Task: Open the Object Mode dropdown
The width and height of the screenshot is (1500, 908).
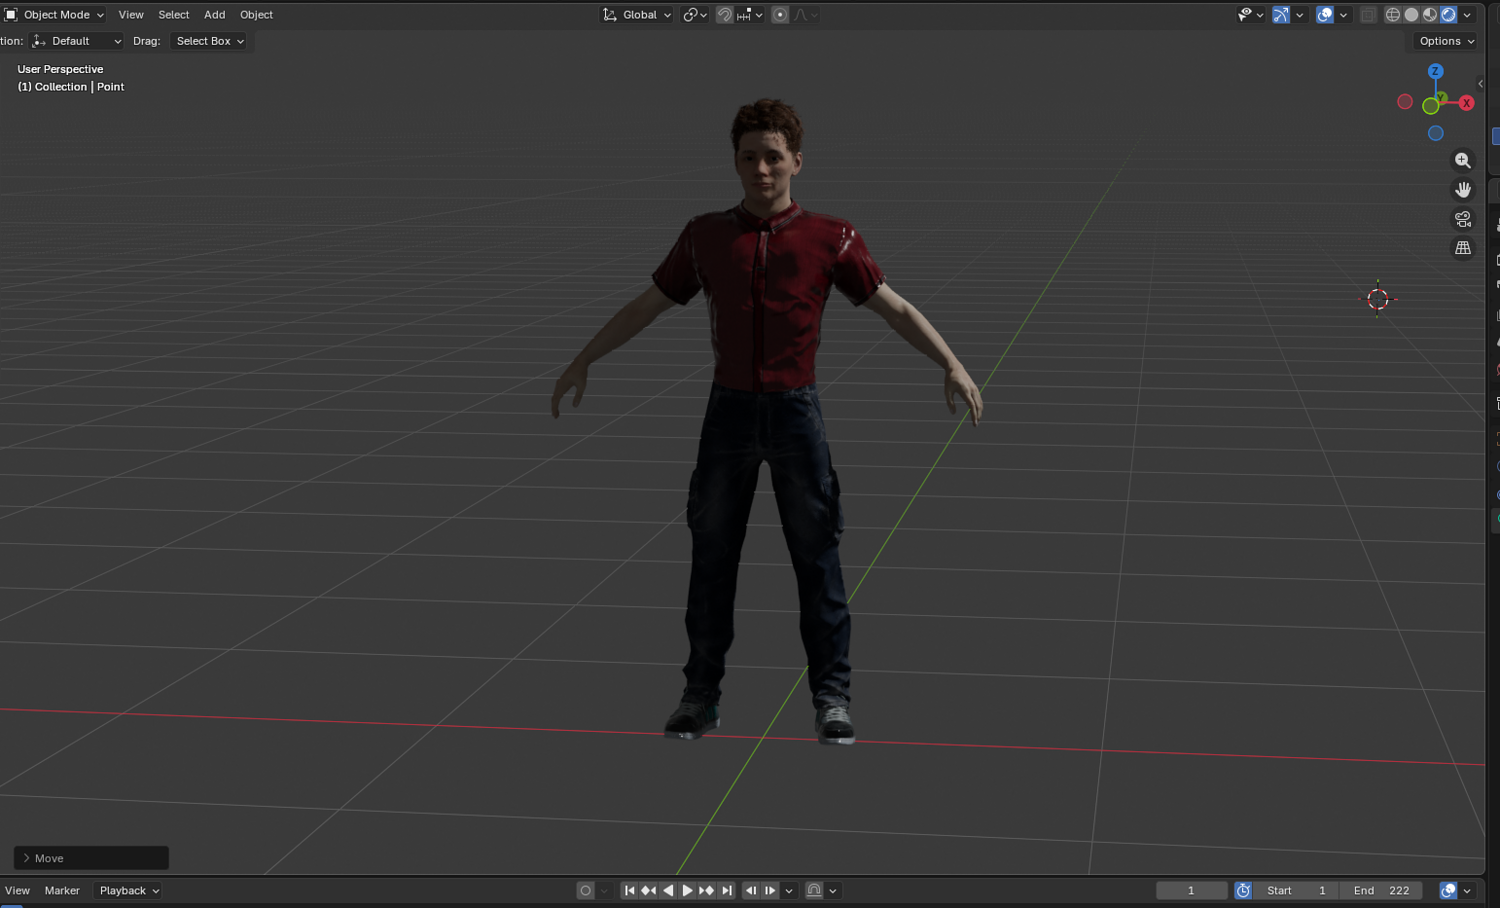Action: point(55,15)
